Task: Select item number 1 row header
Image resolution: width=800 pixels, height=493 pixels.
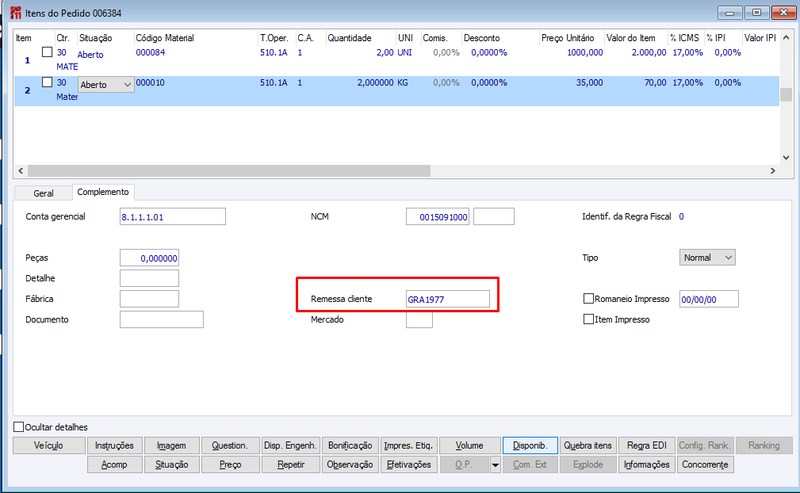Action: point(27,60)
